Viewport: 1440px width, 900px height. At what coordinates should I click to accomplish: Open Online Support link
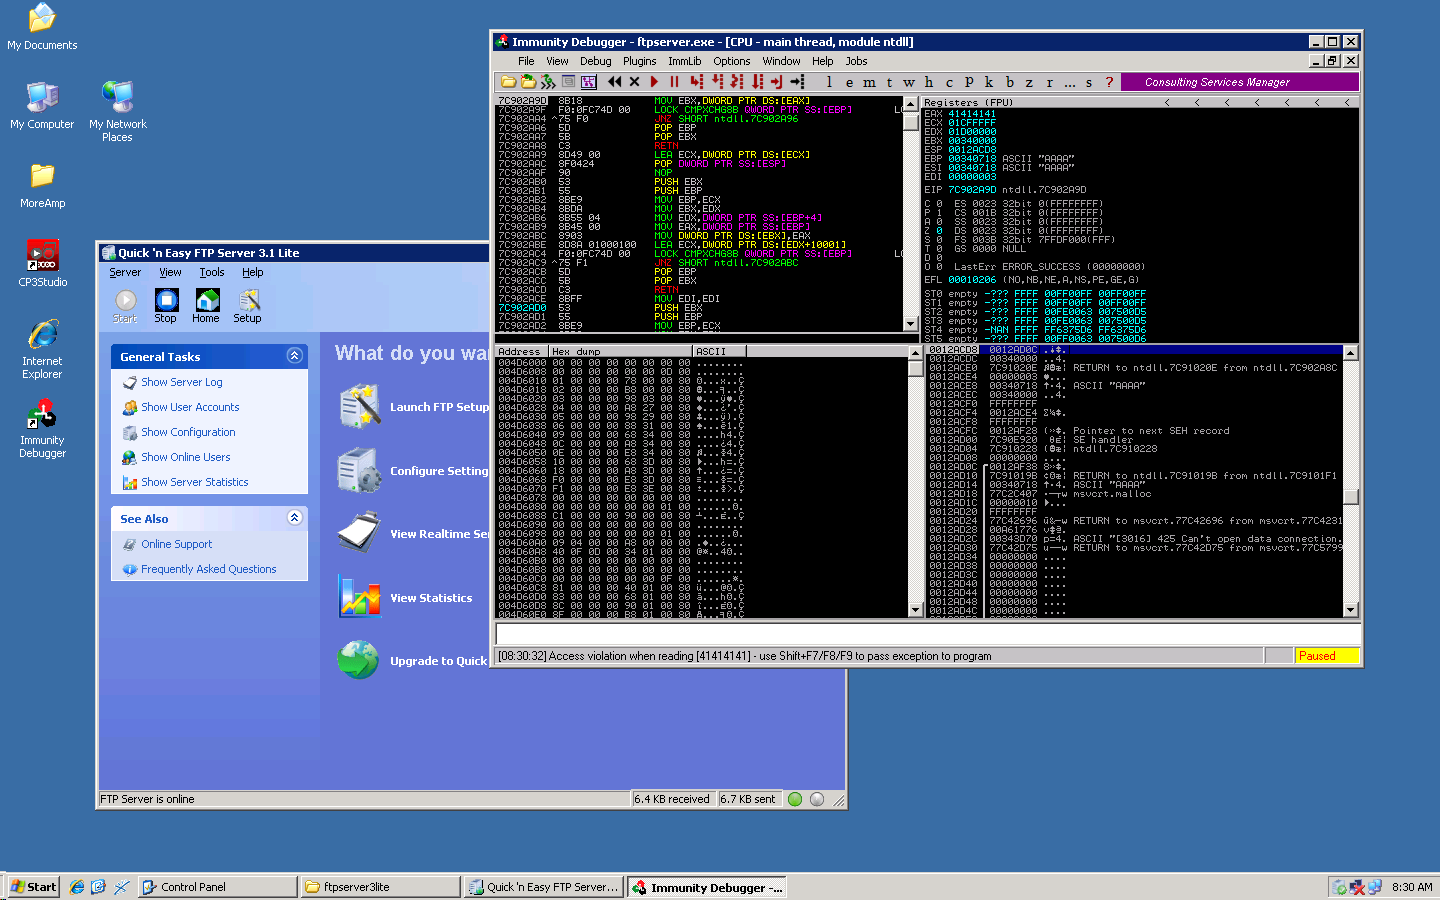177,544
